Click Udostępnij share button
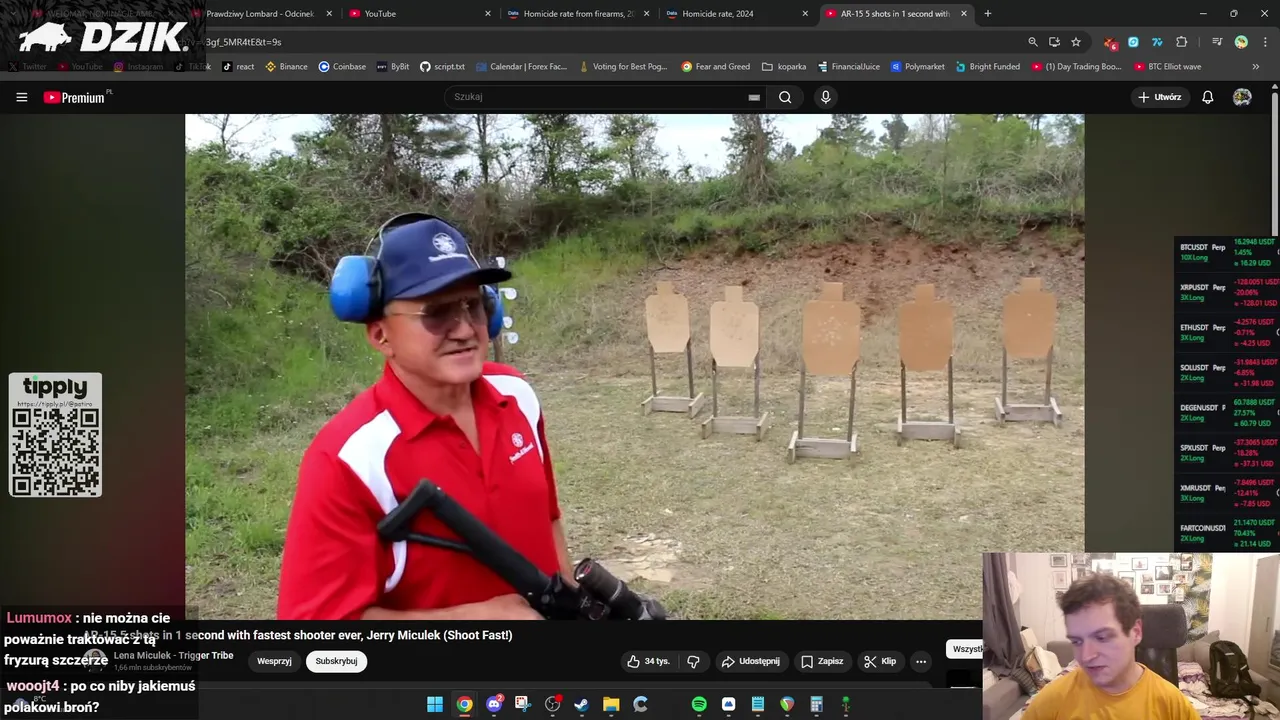This screenshot has height=720, width=1280. tap(750, 661)
